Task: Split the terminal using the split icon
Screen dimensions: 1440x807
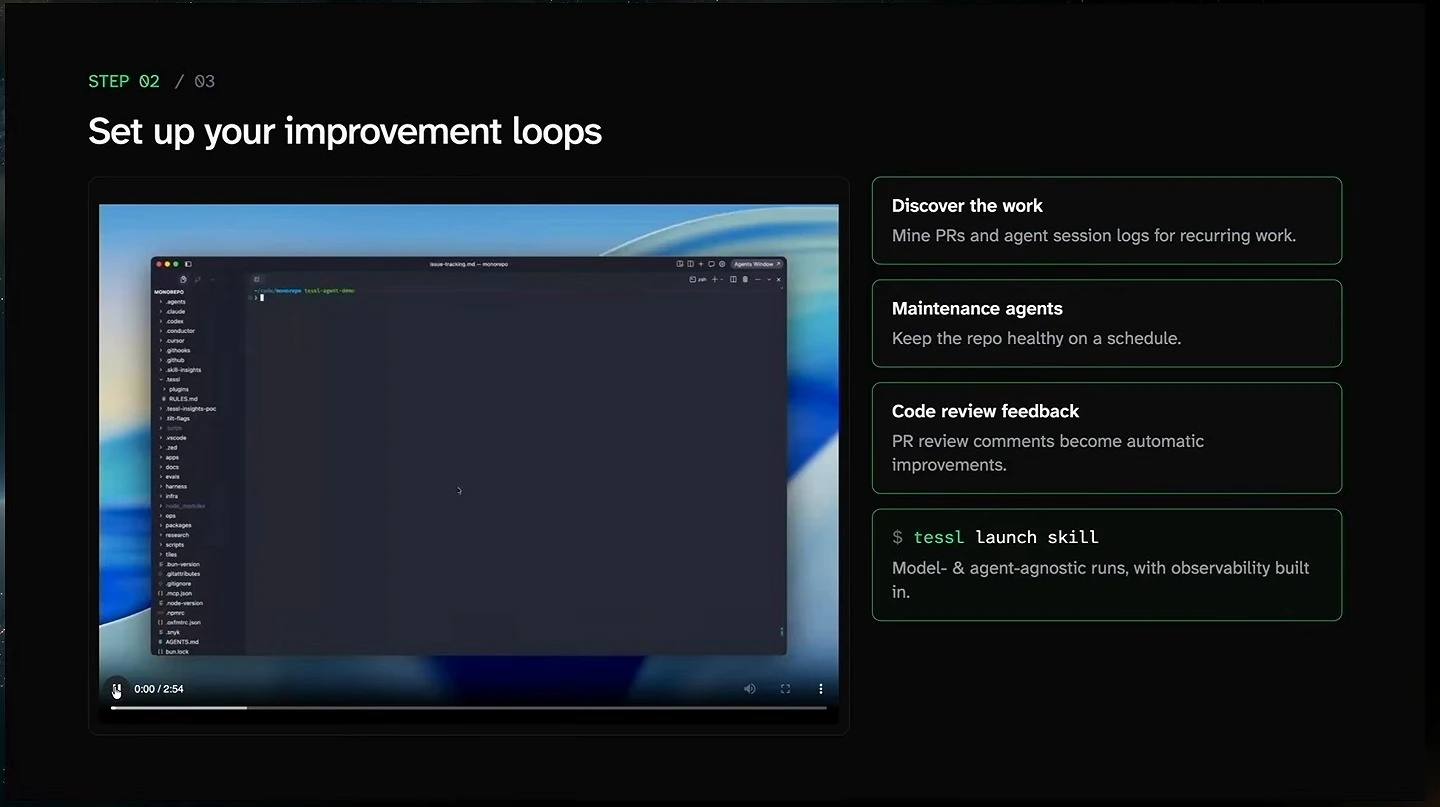Action: pos(733,280)
